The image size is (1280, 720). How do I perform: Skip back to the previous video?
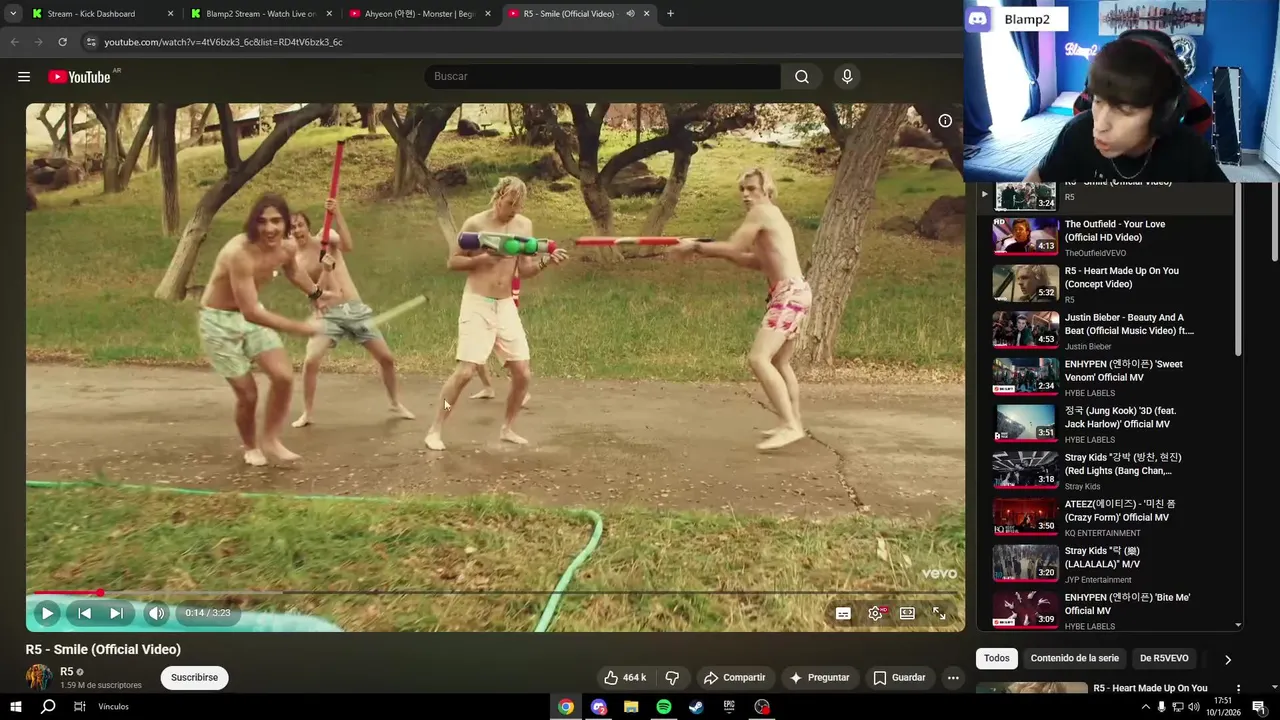85,613
